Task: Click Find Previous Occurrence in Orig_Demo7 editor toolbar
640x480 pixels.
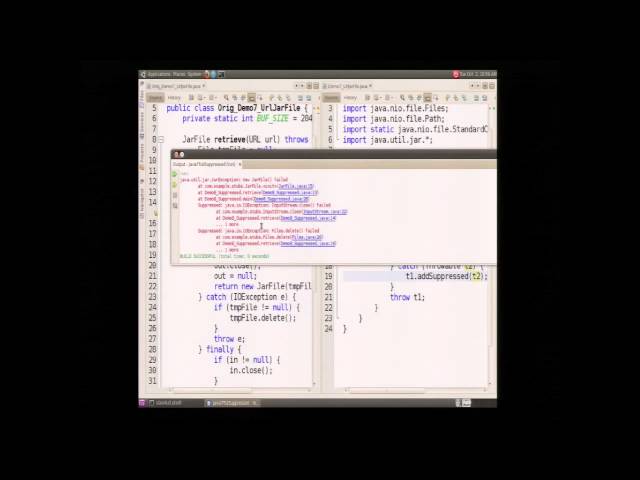Action: tap(234, 98)
